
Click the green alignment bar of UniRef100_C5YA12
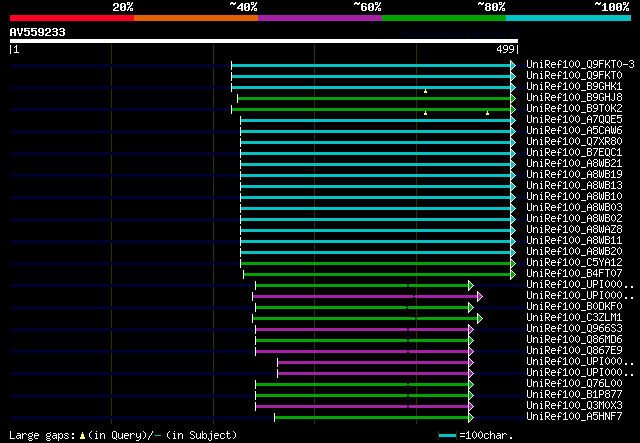376,264
